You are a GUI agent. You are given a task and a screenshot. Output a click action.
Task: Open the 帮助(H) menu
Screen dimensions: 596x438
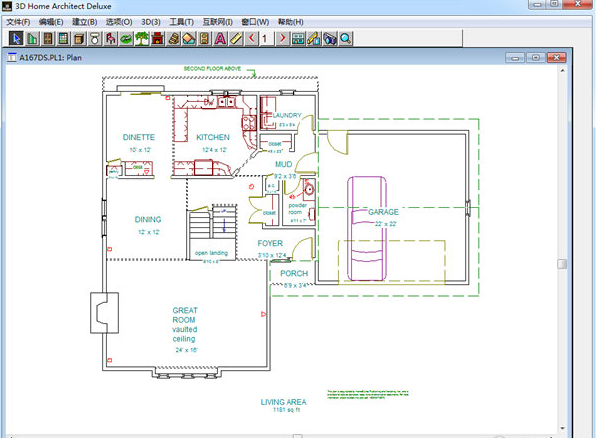click(291, 22)
